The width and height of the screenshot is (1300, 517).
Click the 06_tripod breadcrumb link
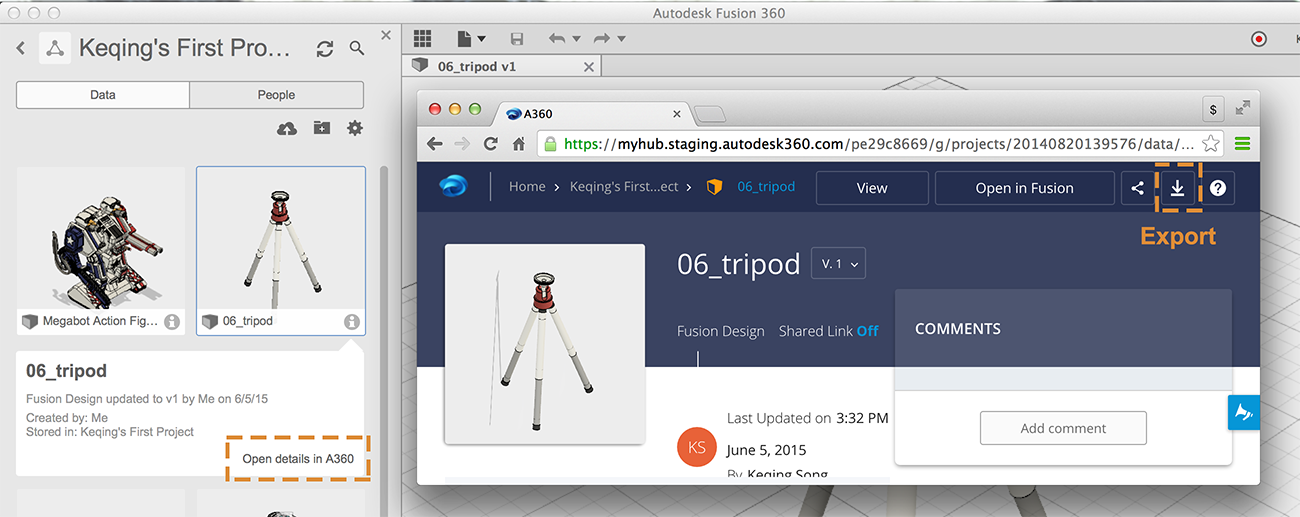coord(766,187)
